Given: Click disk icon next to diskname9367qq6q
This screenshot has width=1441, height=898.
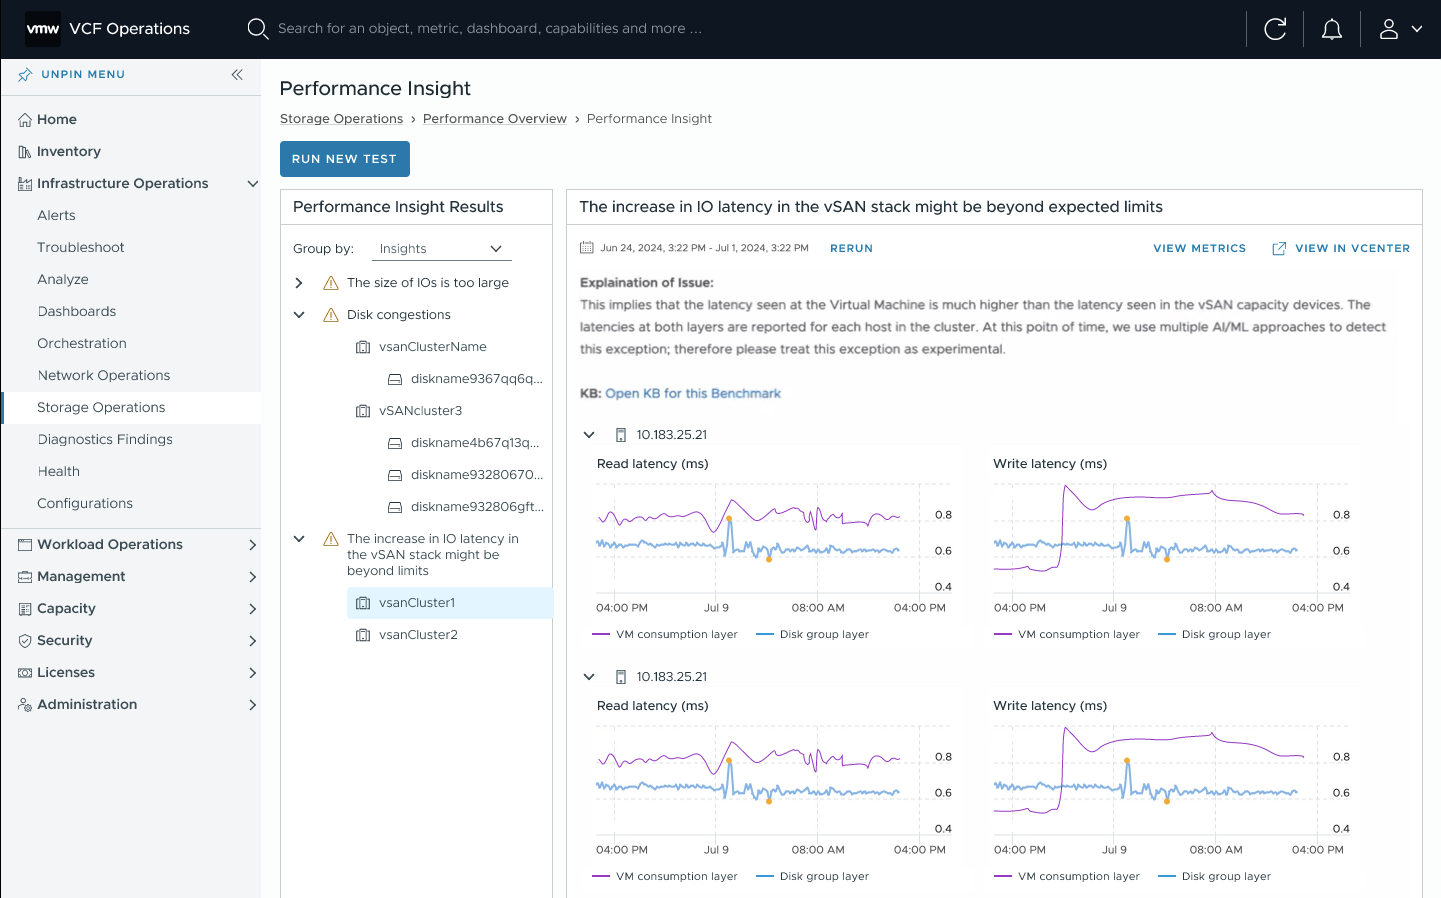Looking at the screenshot, I should (x=395, y=379).
